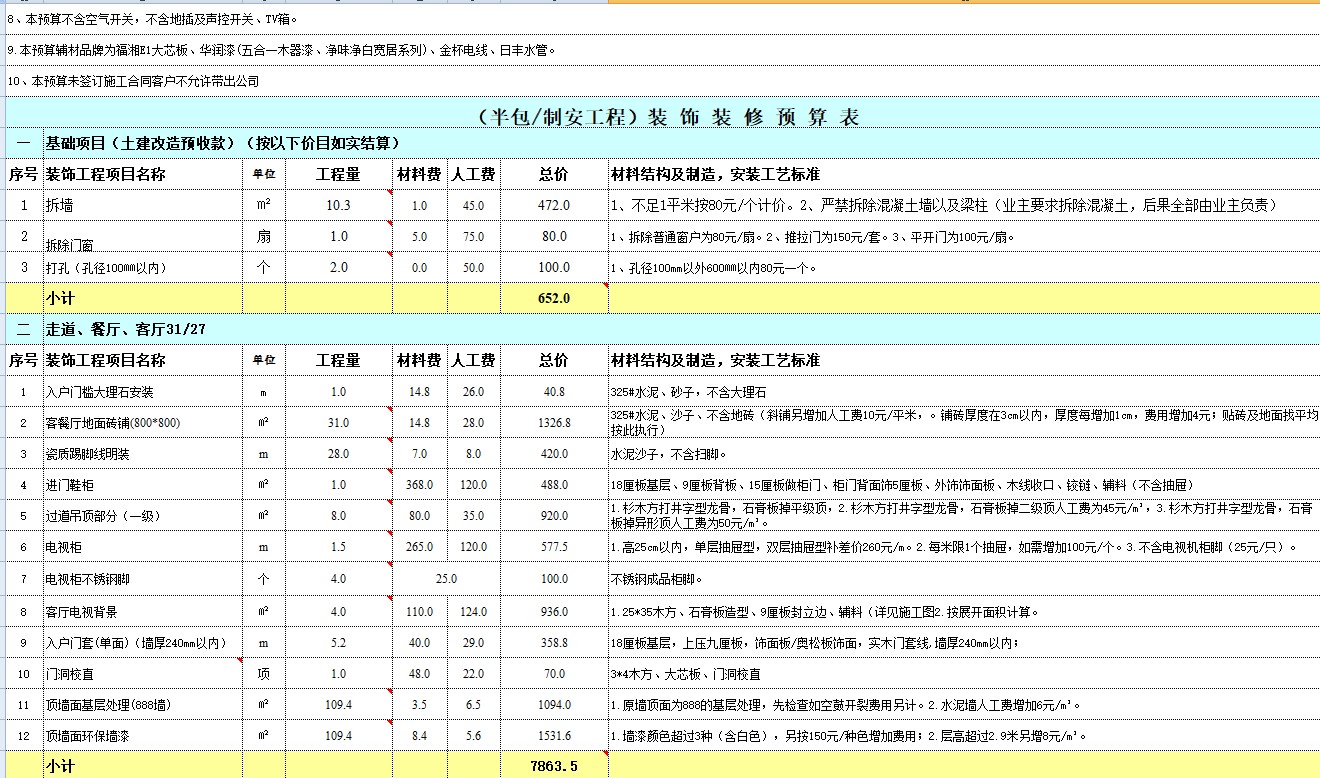Screen dimensions: 1320x778
Task: Select the 瓷质踢脚线明装 cell
Action: click(143, 454)
